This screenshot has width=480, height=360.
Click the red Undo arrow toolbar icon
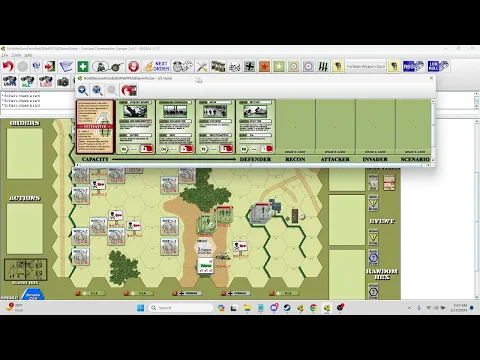(x=8, y=66)
